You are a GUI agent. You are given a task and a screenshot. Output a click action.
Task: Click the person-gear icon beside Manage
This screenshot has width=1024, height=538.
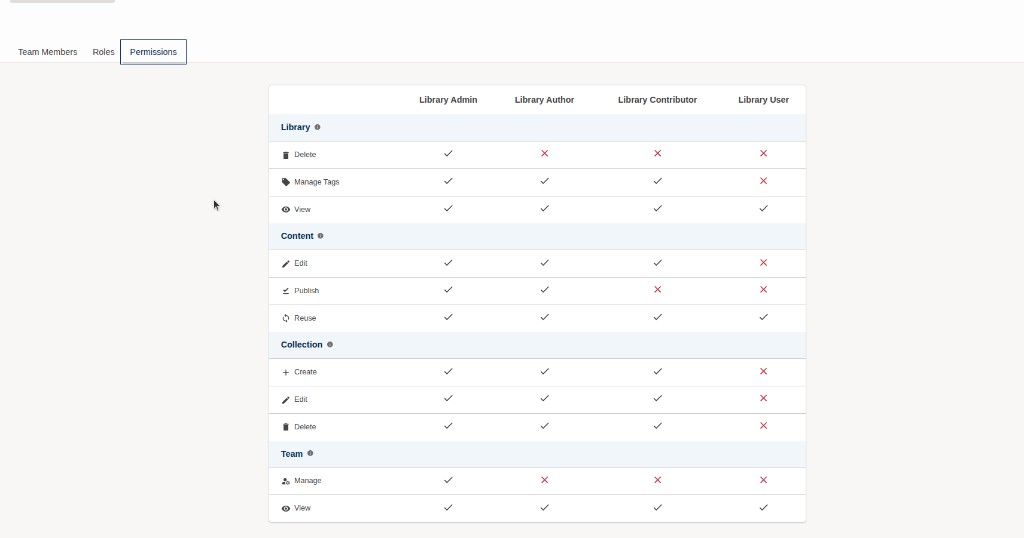tap(285, 481)
